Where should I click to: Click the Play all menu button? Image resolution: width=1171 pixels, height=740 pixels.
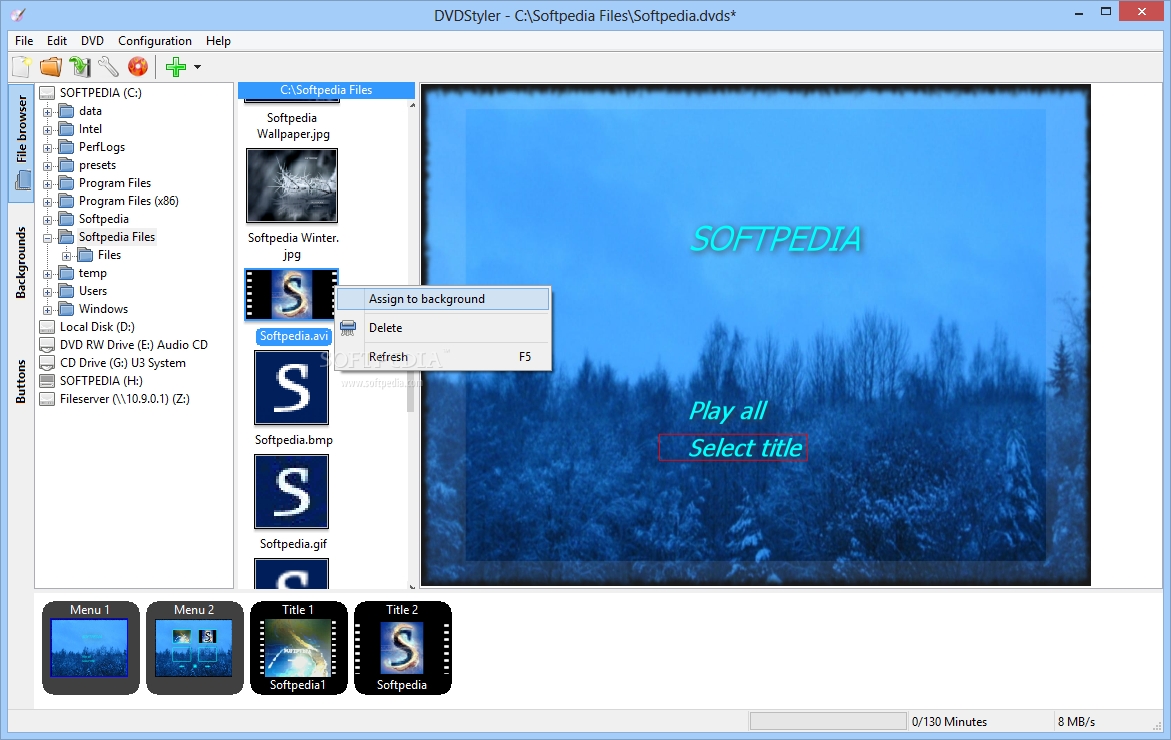(x=728, y=411)
